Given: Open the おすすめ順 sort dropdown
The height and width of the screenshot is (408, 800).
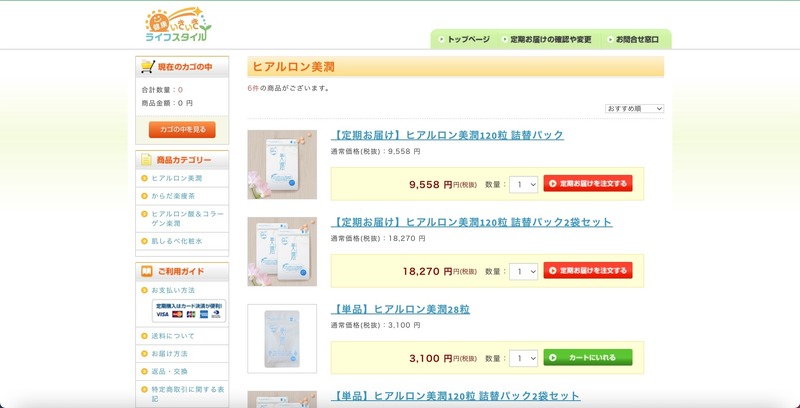Looking at the screenshot, I should (634, 108).
